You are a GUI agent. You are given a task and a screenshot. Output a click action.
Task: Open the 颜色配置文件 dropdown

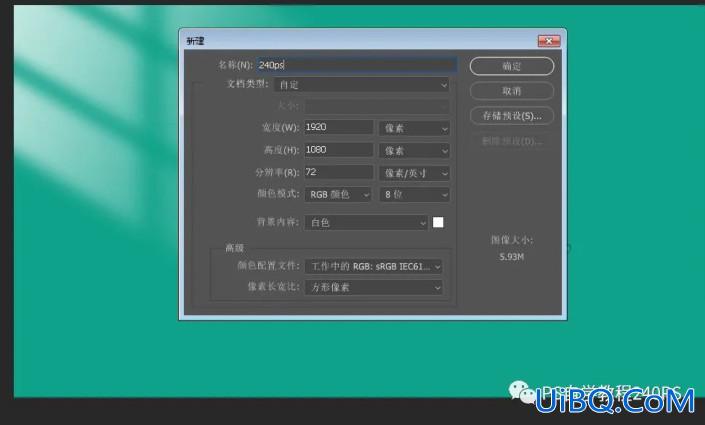[374, 266]
